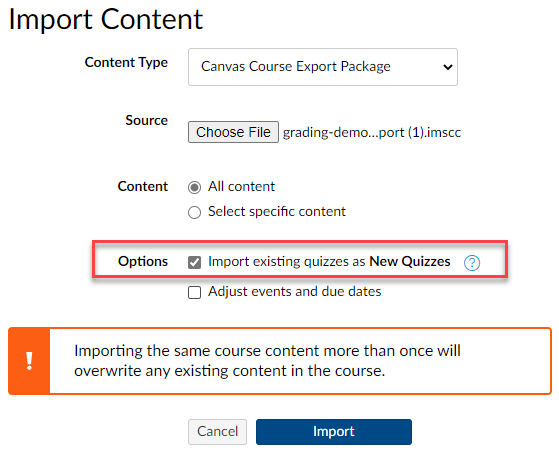
Task: Click the 'All content' label text
Action: pyautogui.click(x=241, y=186)
